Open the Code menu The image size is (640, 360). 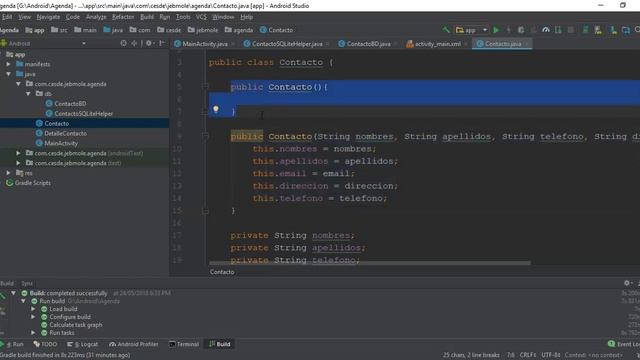pos(73,17)
